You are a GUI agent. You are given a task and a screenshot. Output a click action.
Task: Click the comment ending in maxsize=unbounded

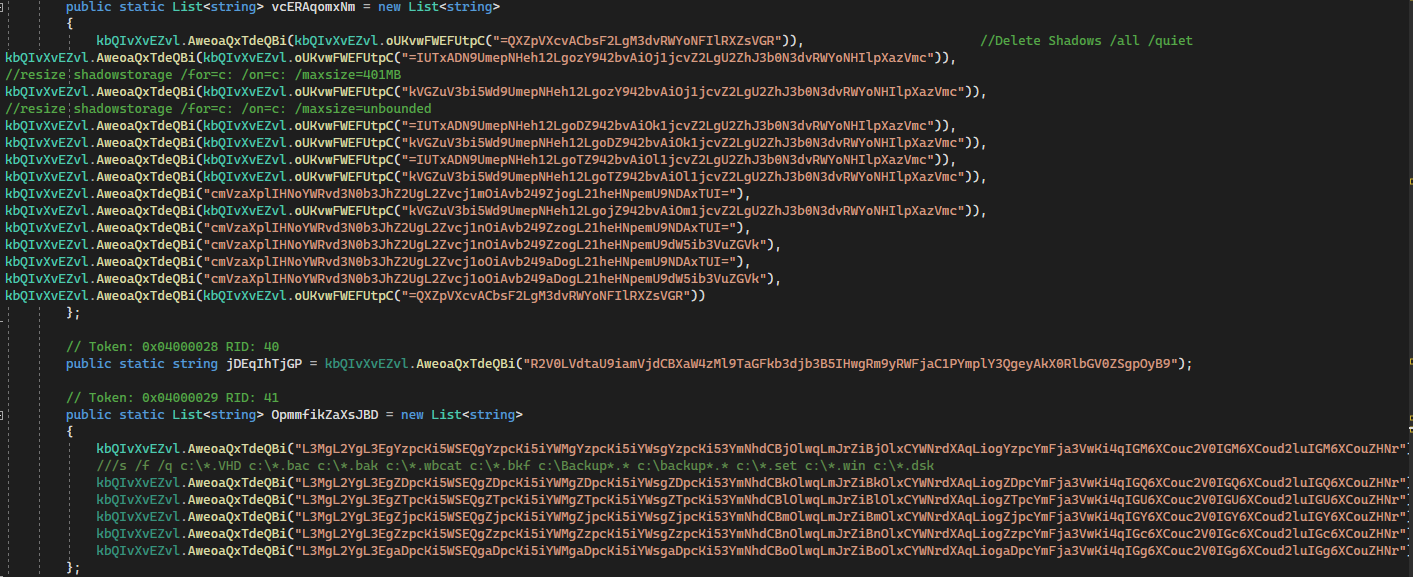click(x=218, y=109)
